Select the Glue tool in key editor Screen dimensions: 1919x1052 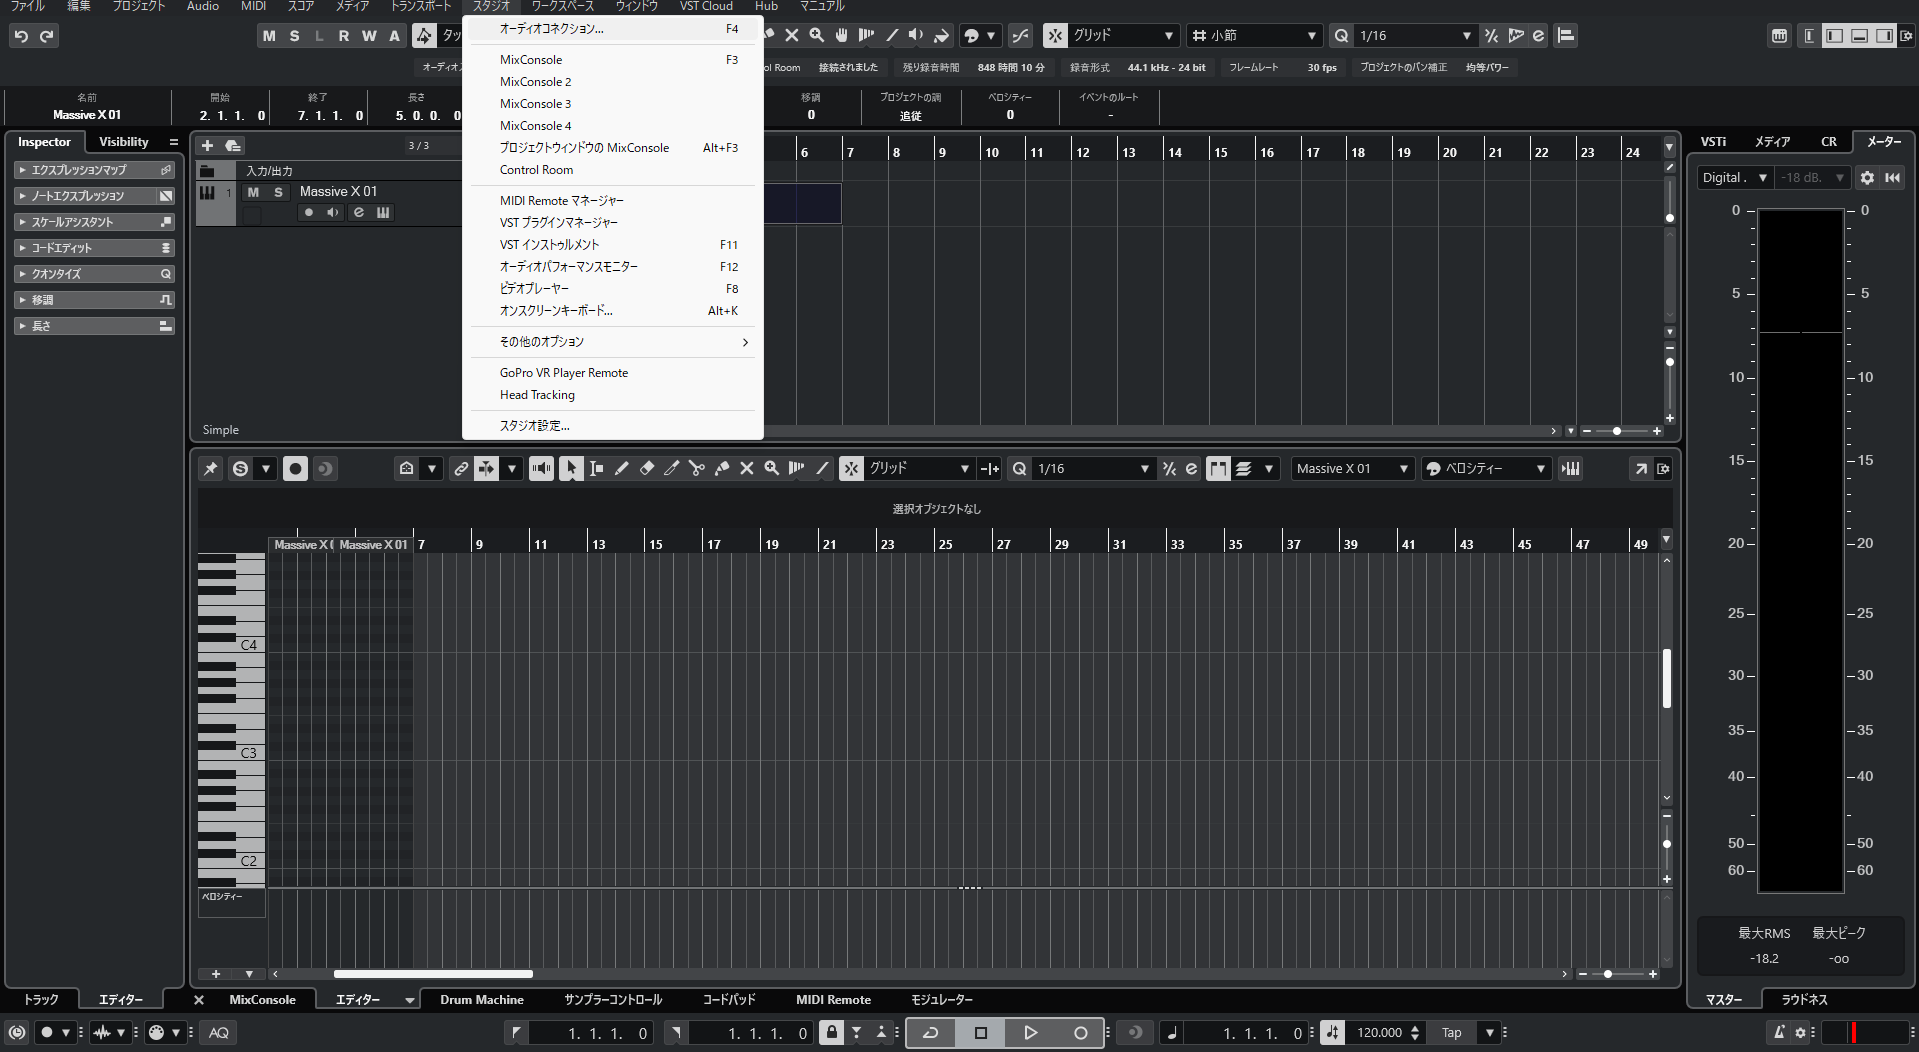[x=722, y=468]
